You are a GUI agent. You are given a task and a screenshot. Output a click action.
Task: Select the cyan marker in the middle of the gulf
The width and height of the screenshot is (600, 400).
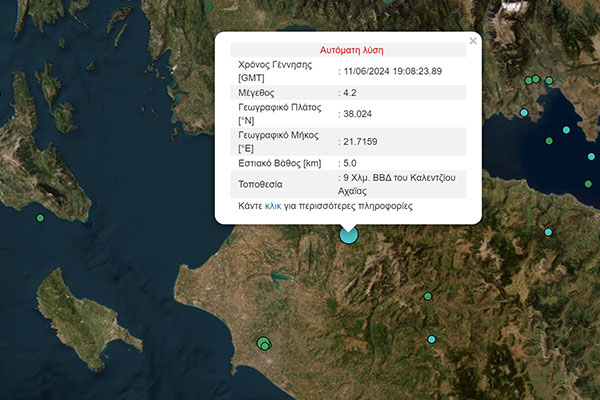[x=566, y=130]
